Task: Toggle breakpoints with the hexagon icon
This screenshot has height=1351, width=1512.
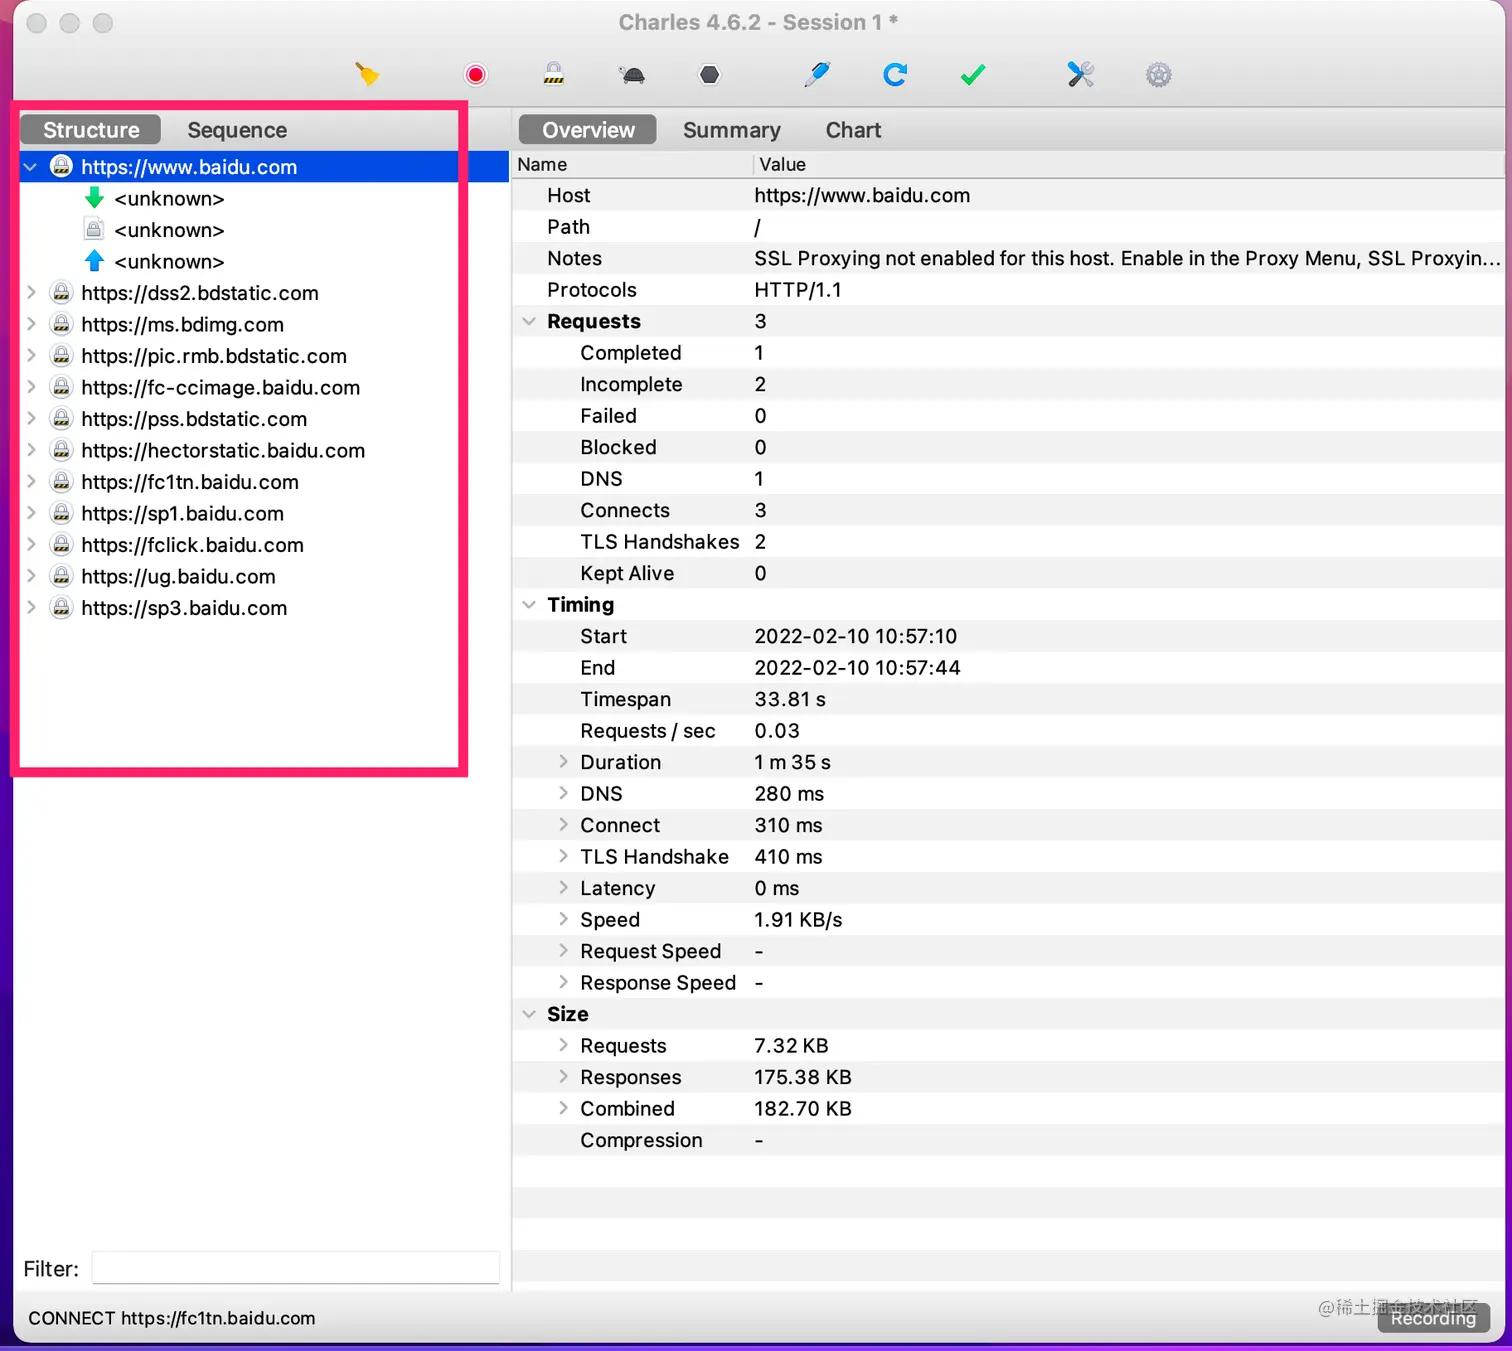Action: [710, 75]
